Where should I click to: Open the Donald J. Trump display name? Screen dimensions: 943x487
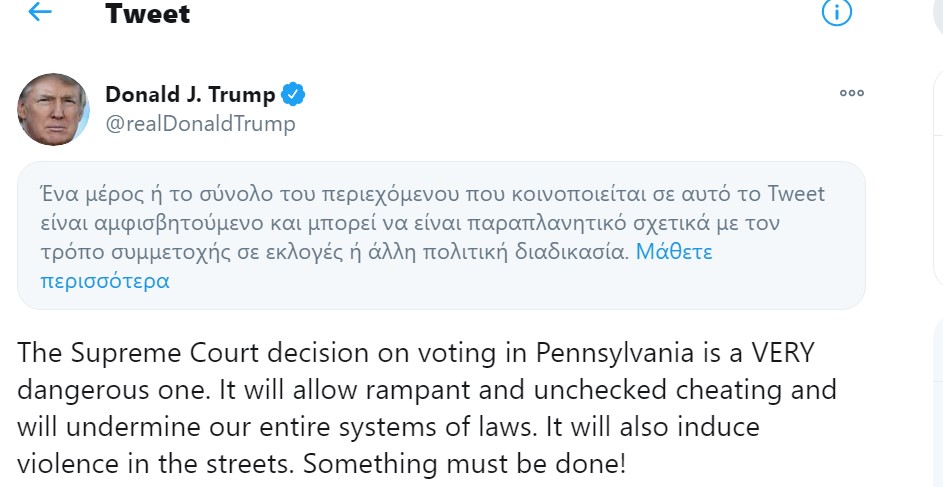(190, 94)
